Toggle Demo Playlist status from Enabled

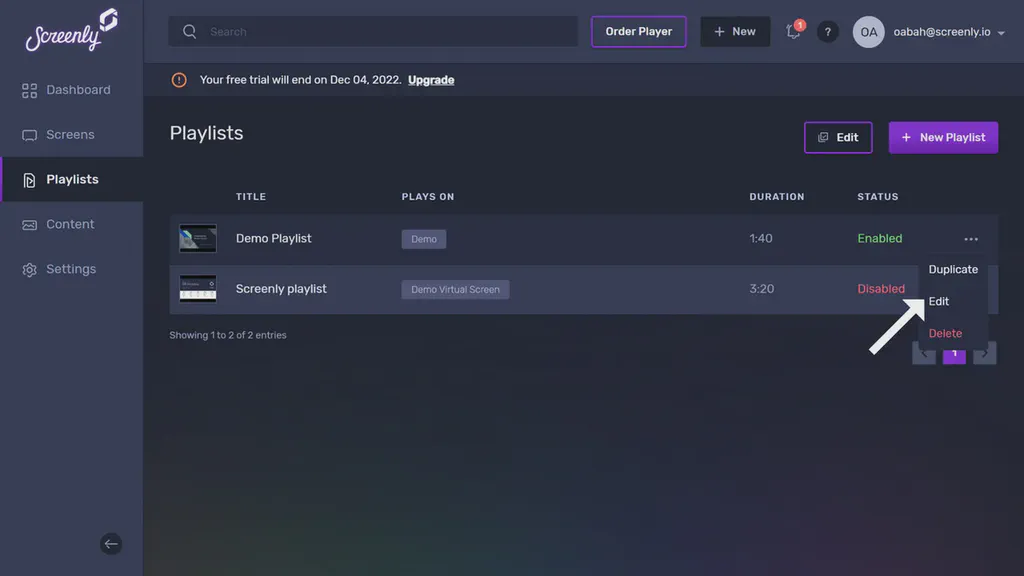879,238
